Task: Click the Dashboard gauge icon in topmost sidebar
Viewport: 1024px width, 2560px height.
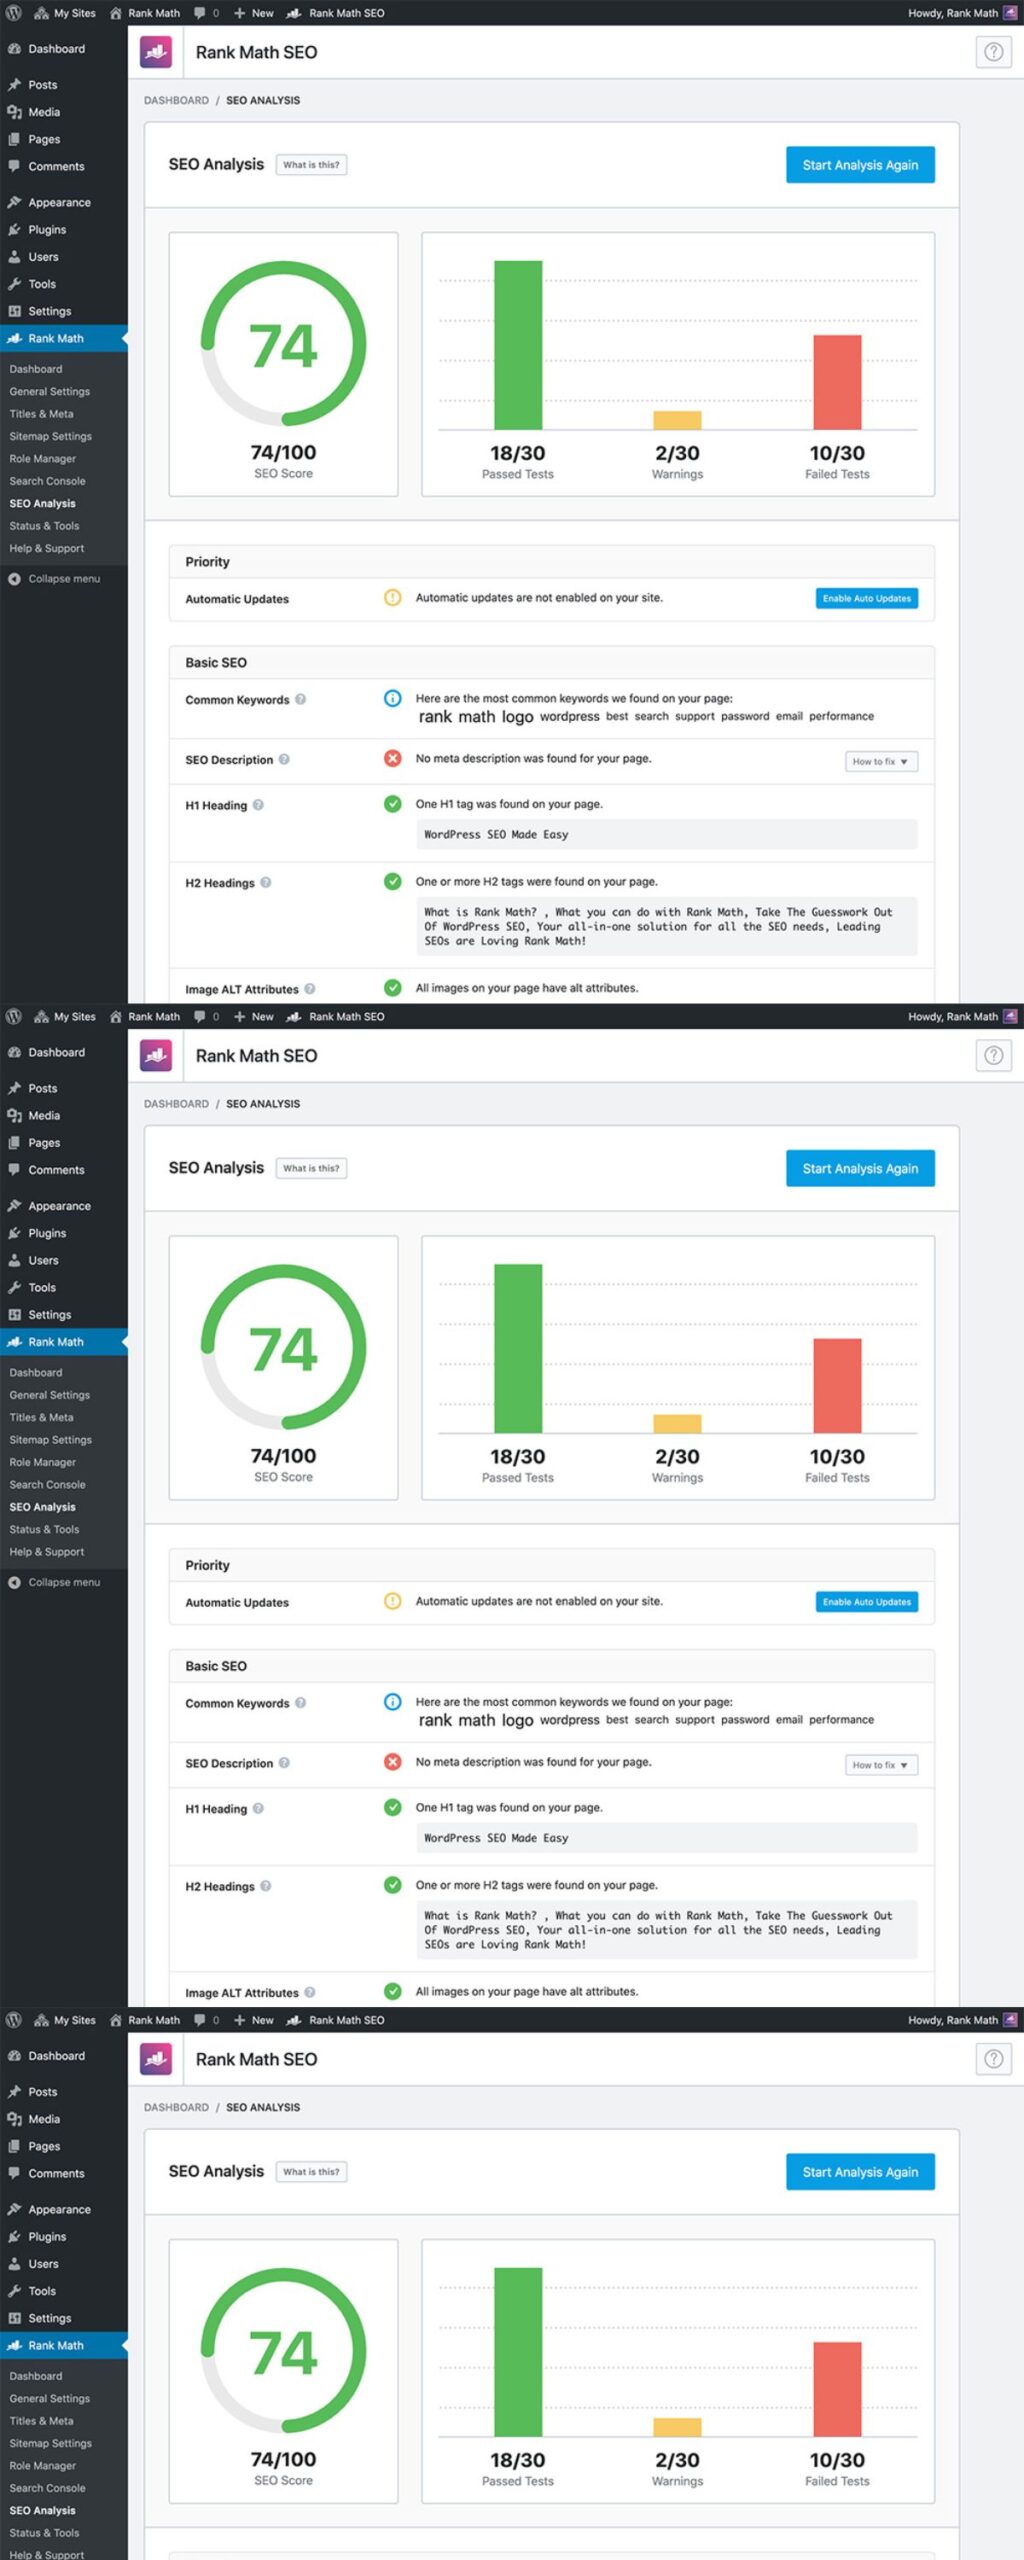Action: (x=14, y=49)
